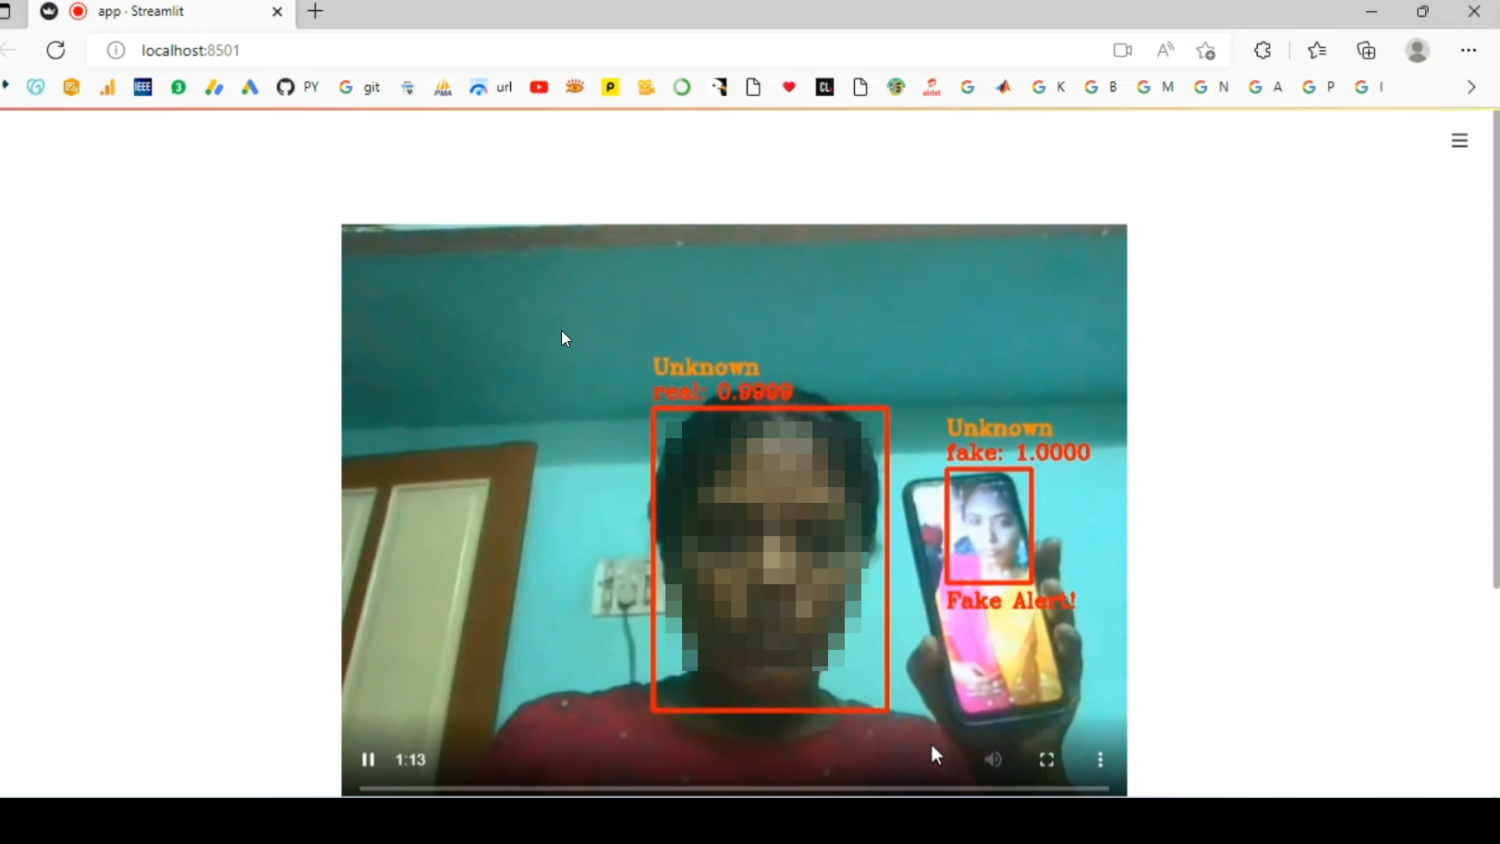Open the Google B bookmark

coord(1101,88)
